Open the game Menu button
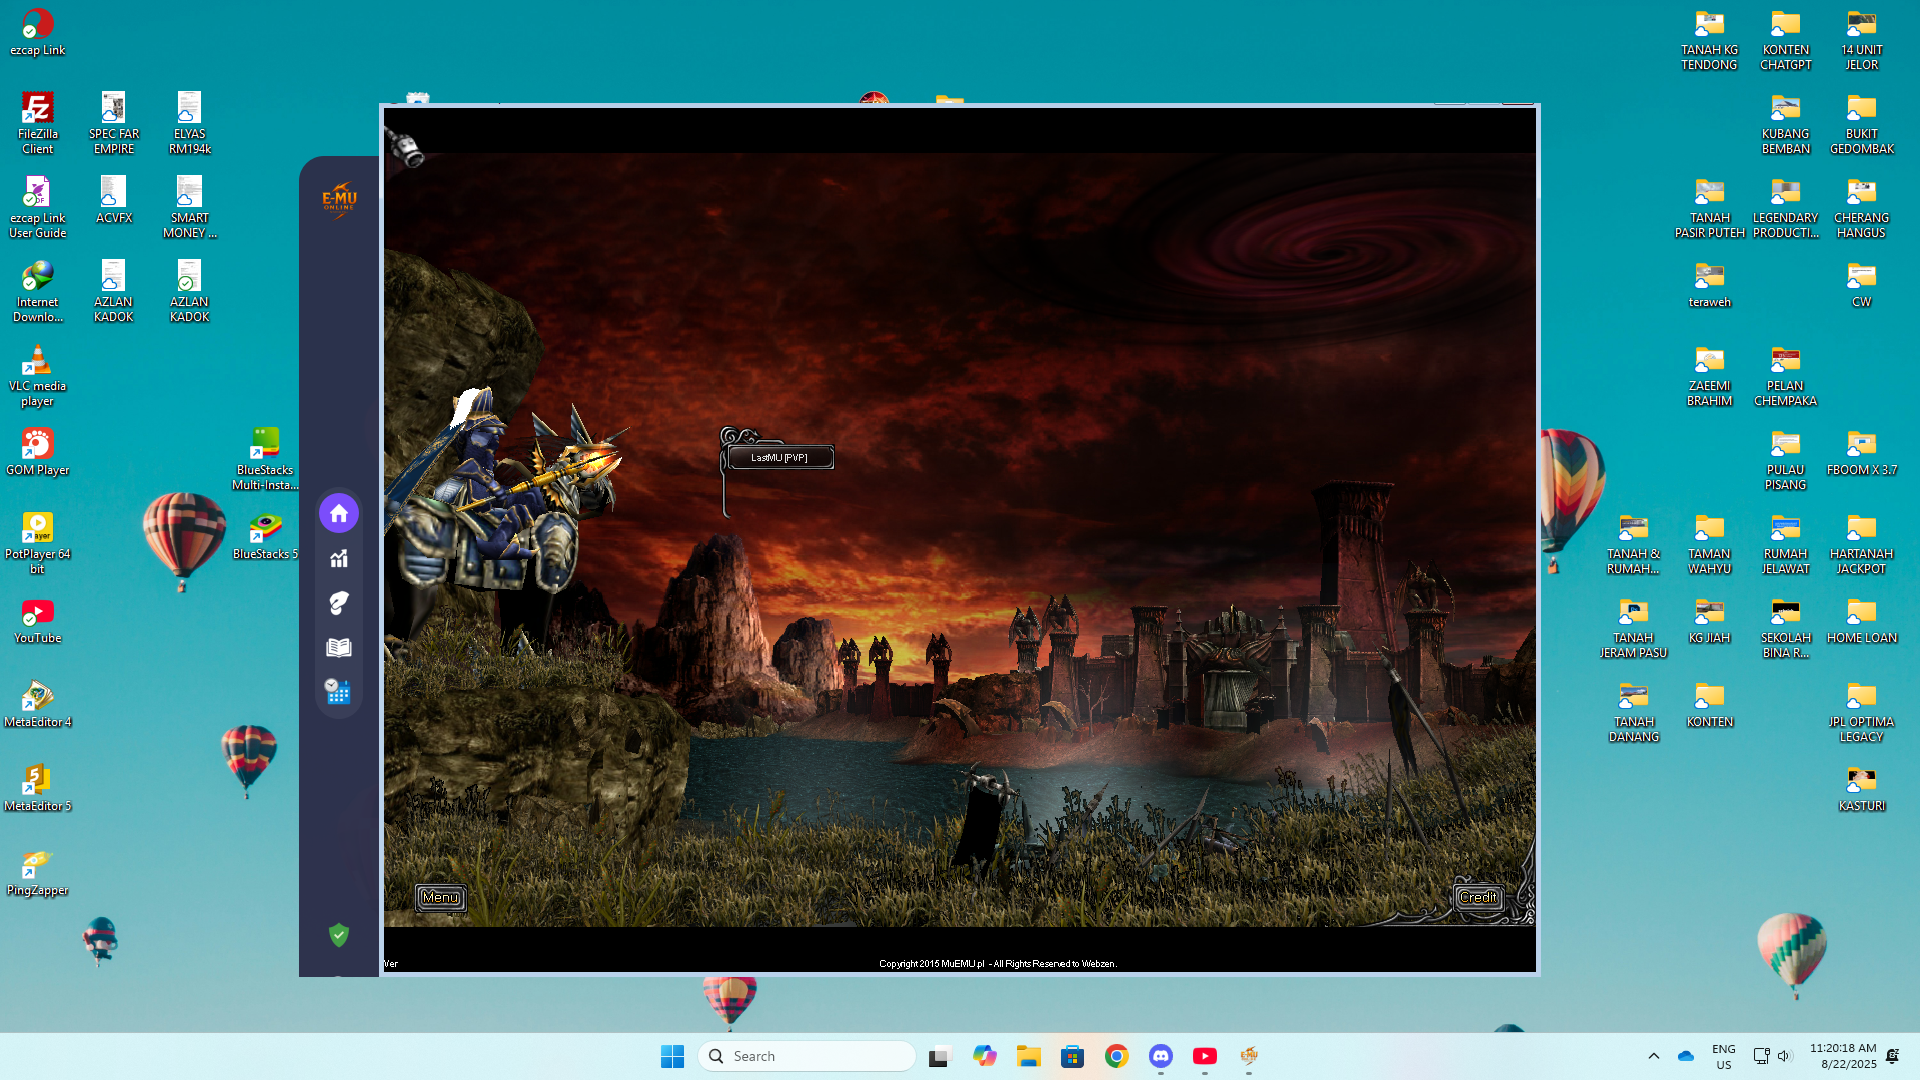The height and width of the screenshot is (1080, 1920). coord(441,898)
